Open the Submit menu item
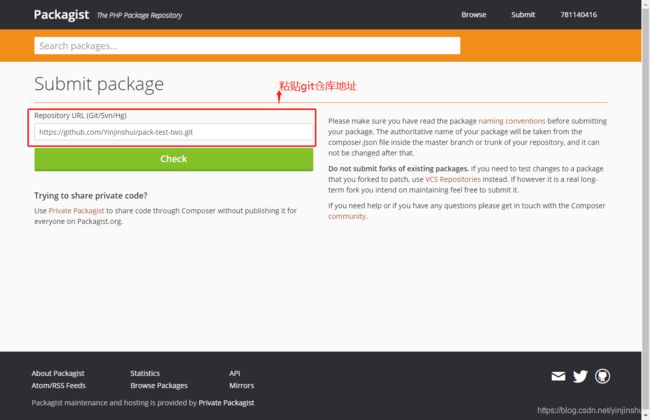 pyautogui.click(x=523, y=15)
